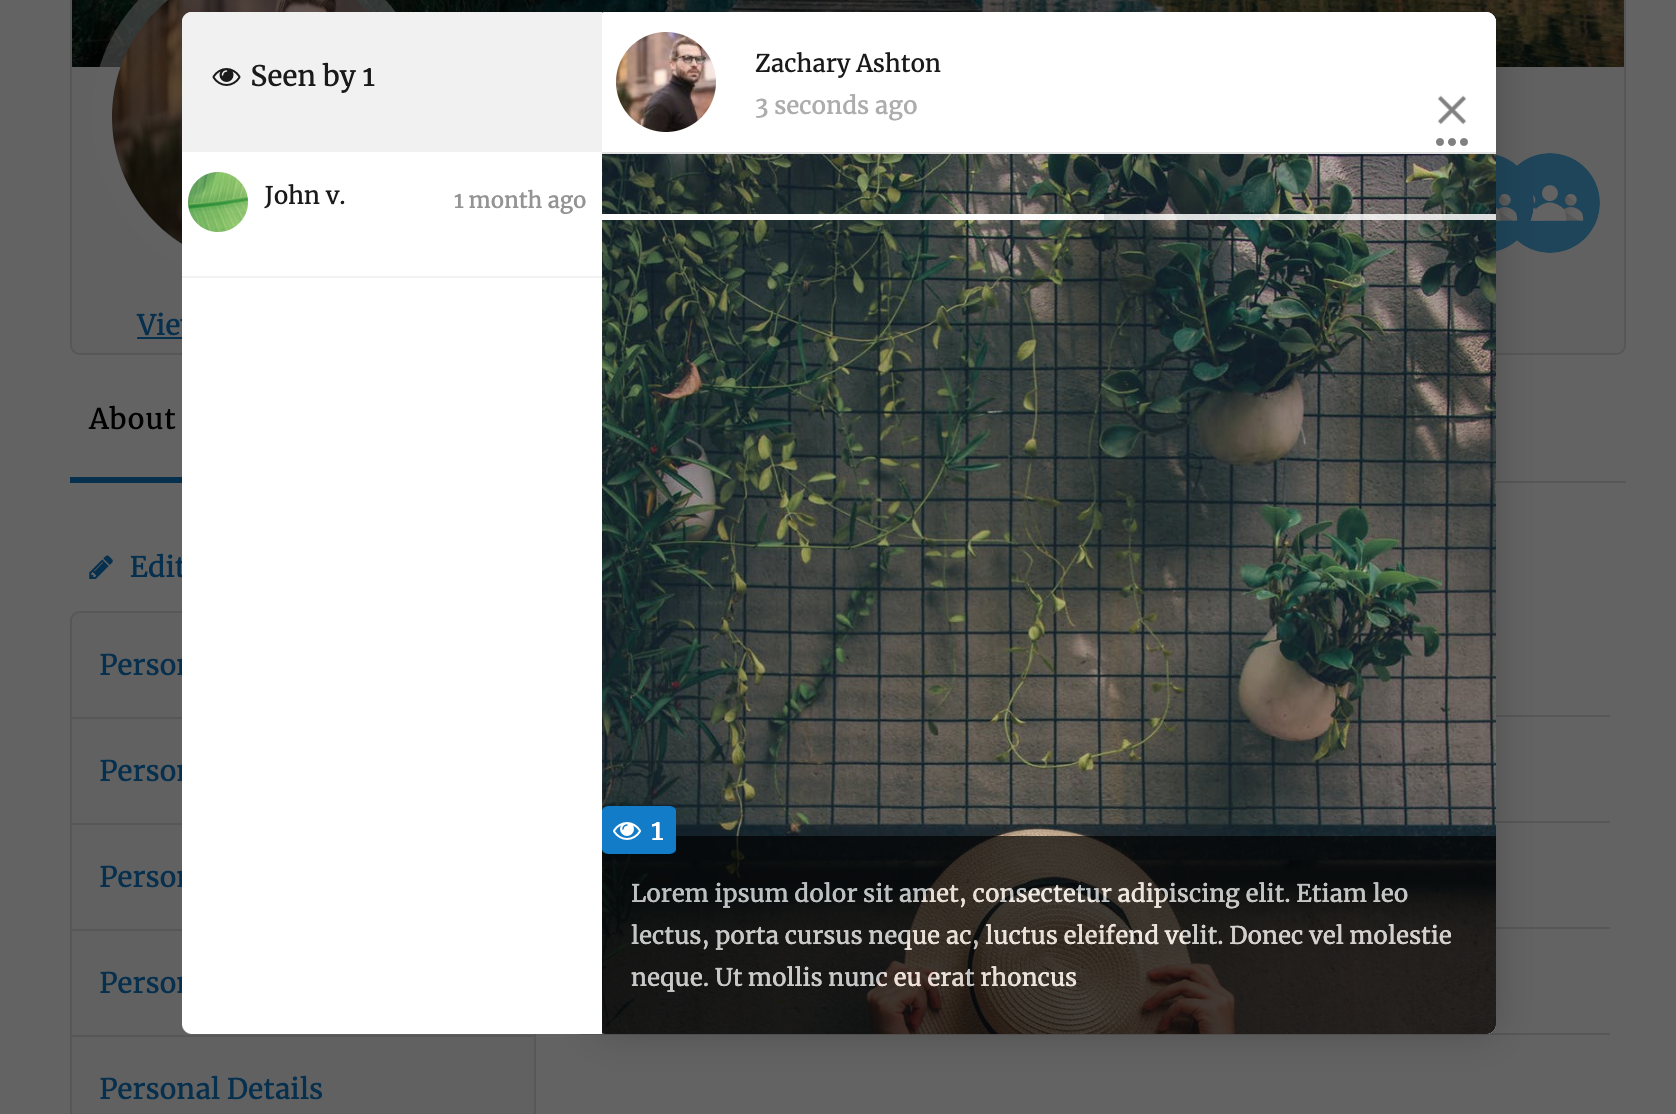This screenshot has height=1114, width=1676.
Task: Click Zachary Ashton's profile photo in the story header
Action: 666,82
